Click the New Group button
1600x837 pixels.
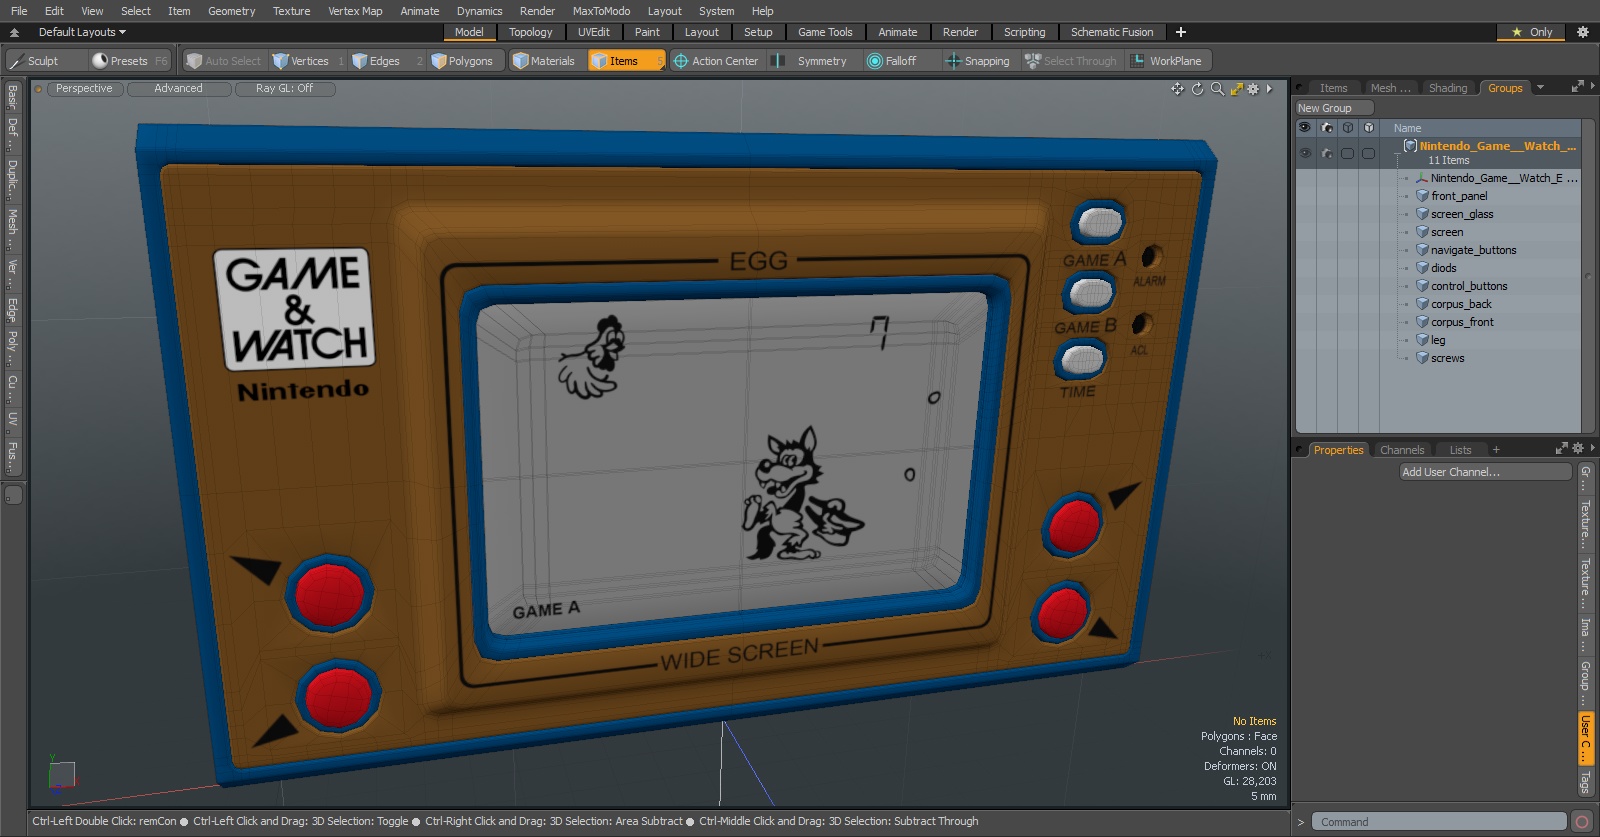pos(1334,108)
